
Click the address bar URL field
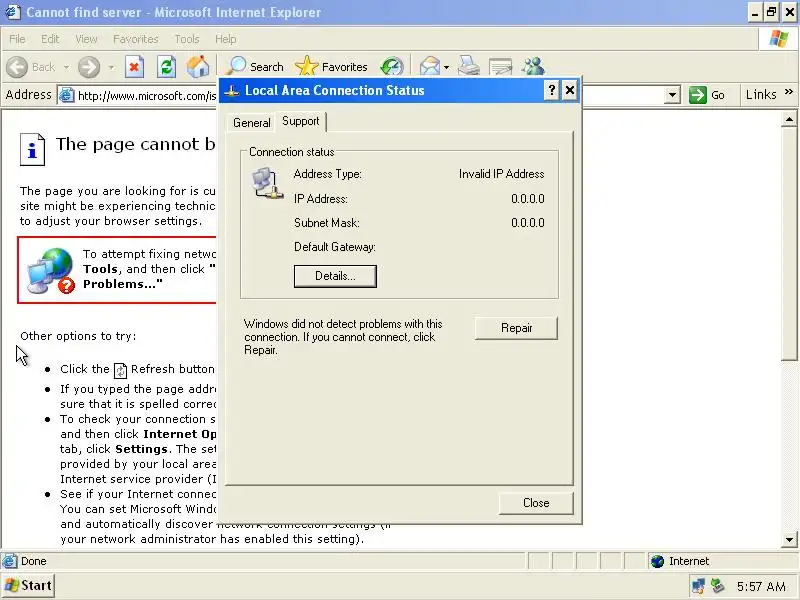147,95
